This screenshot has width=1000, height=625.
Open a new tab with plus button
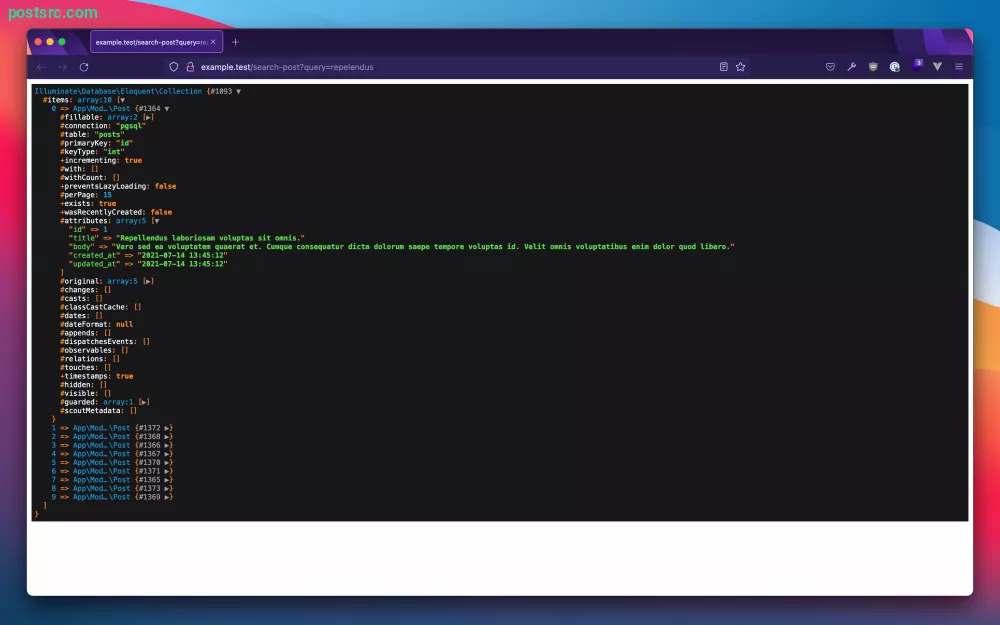(235, 42)
